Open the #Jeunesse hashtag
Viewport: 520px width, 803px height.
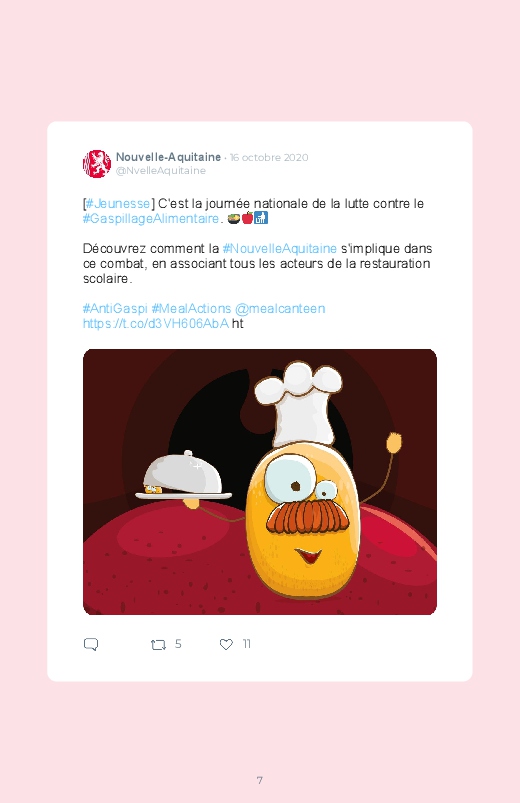click(x=118, y=203)
